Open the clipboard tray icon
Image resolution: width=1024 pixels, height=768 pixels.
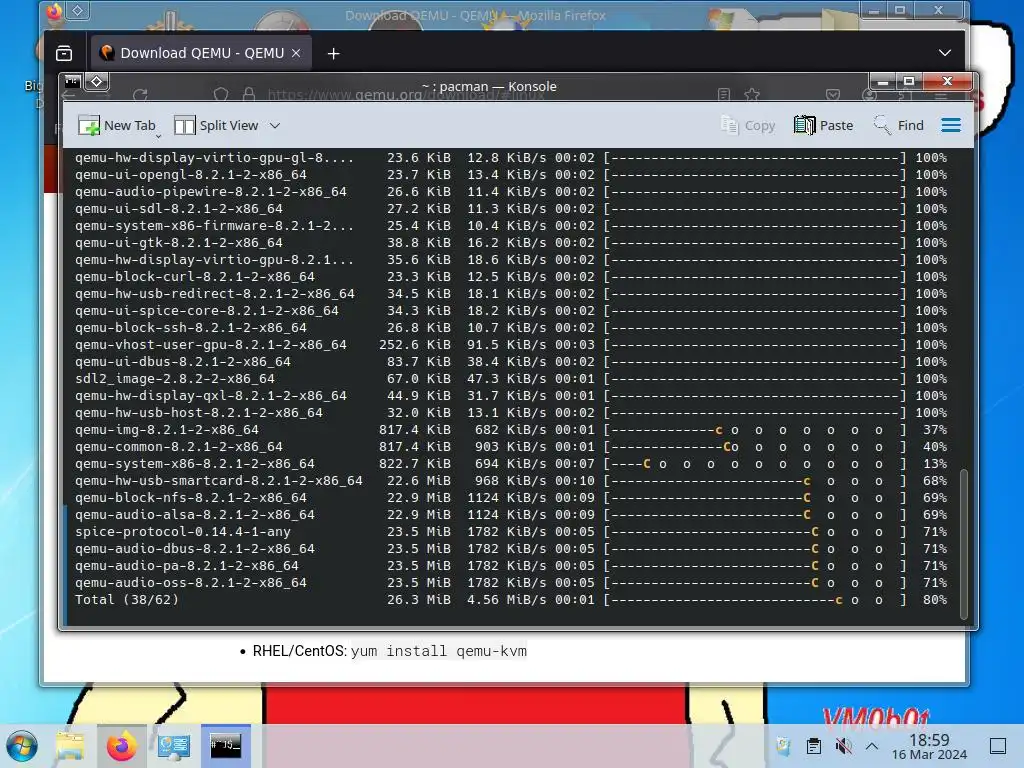814,746
